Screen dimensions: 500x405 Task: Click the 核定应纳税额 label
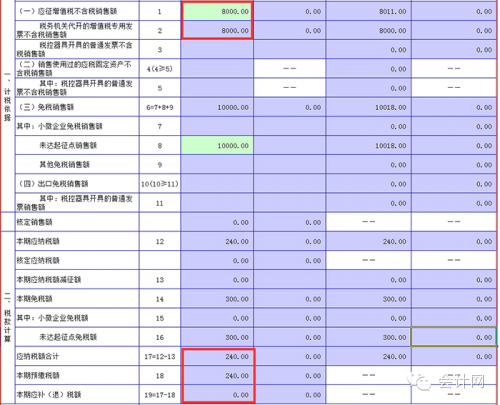click(38, 260)
